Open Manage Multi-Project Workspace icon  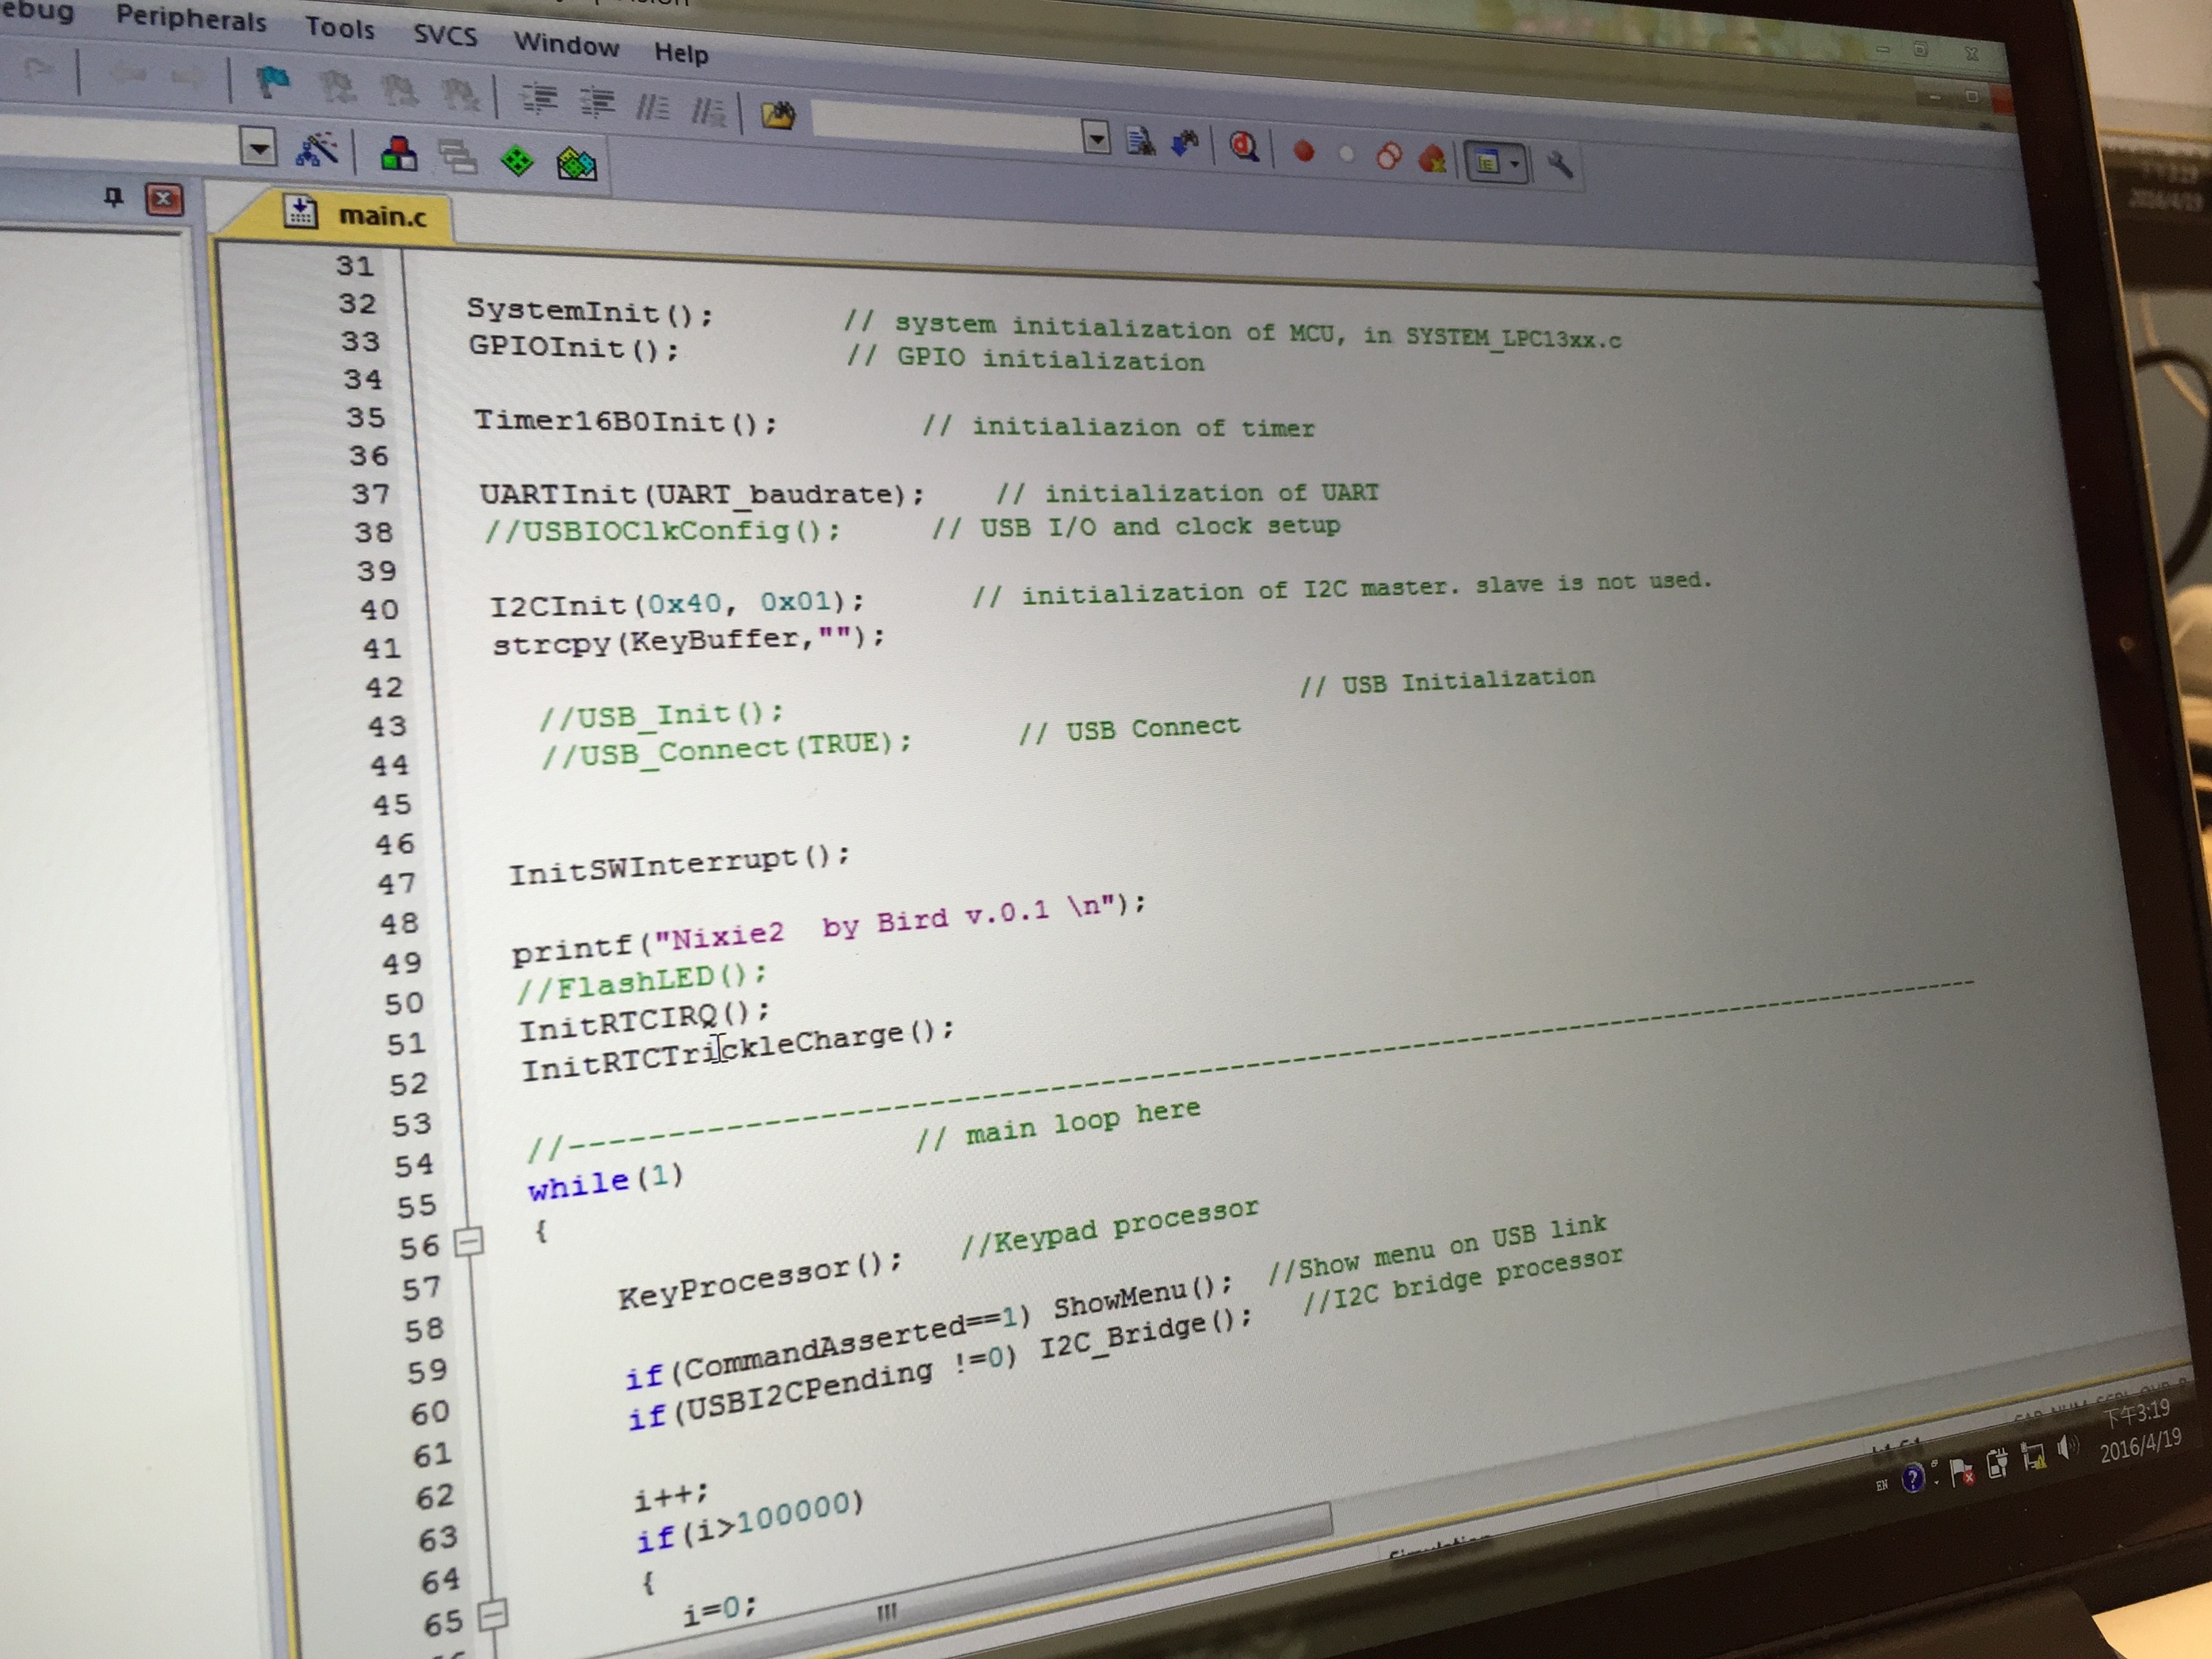(458, 158)
